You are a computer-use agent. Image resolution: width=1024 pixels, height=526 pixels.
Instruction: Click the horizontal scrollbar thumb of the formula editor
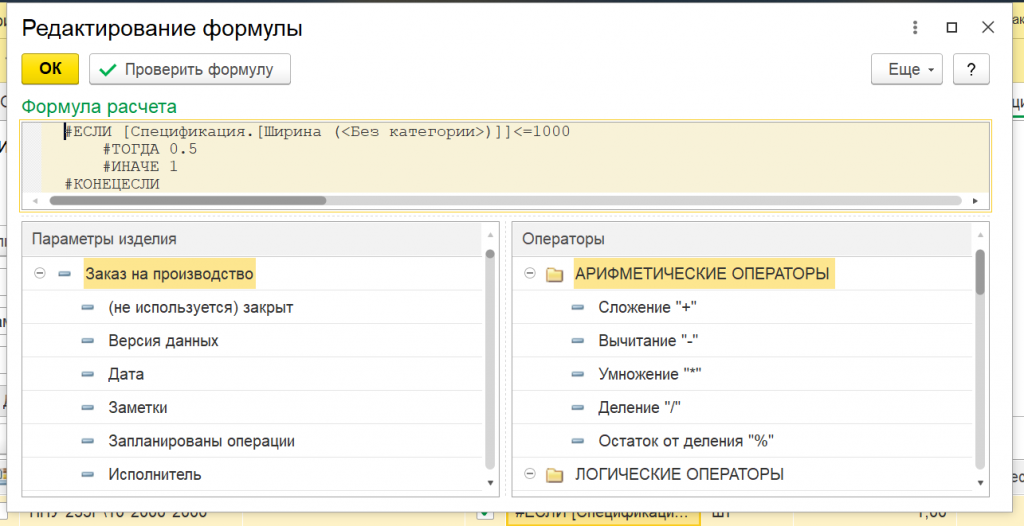tap(187, 201)
